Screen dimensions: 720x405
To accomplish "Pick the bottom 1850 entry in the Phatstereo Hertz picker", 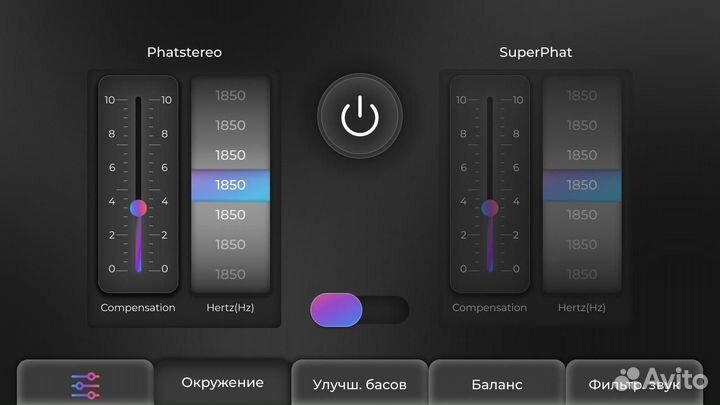I will (231, 274).
